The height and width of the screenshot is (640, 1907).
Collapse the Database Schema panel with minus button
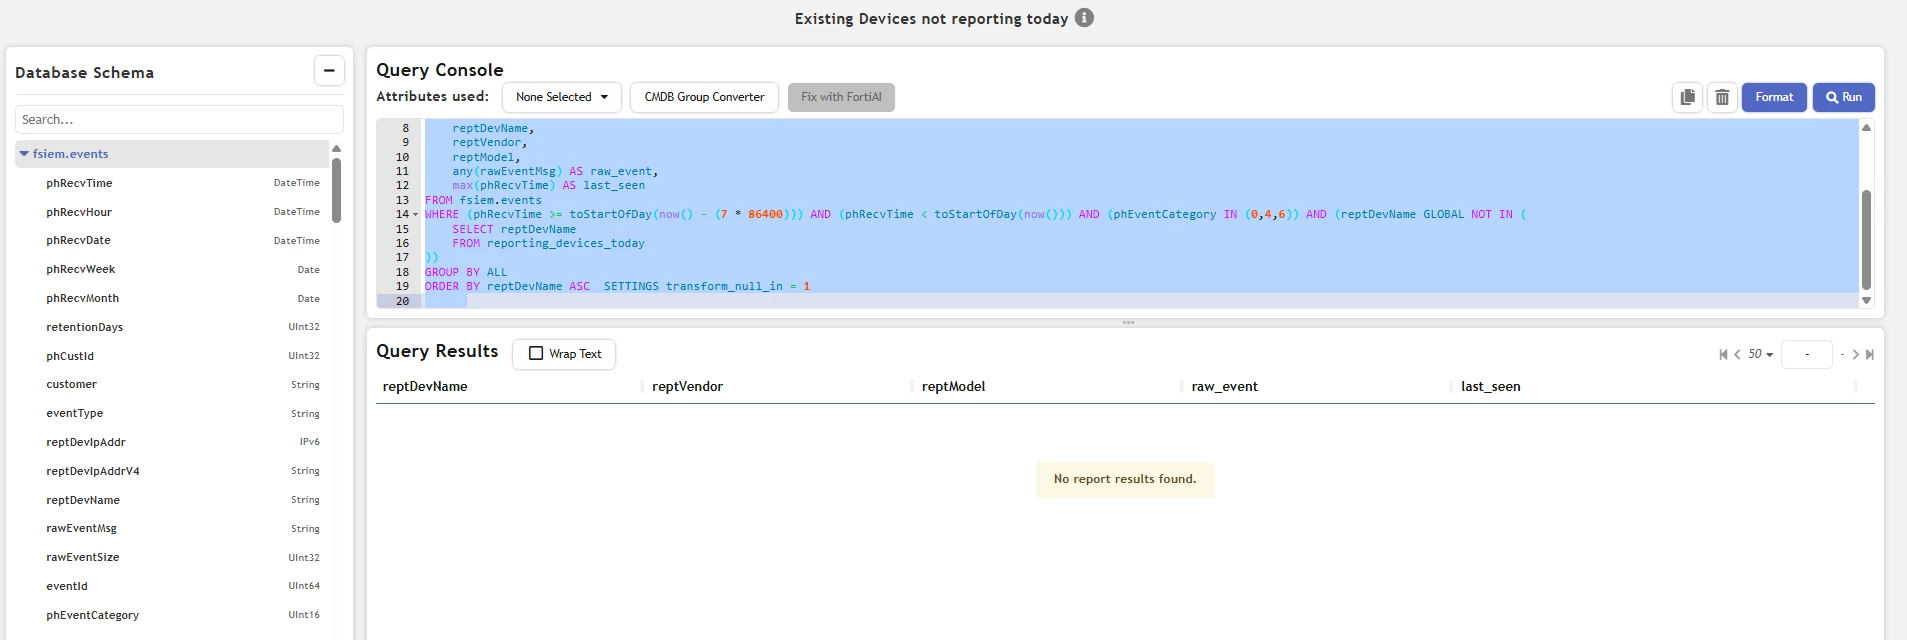[x=329, y=71]
